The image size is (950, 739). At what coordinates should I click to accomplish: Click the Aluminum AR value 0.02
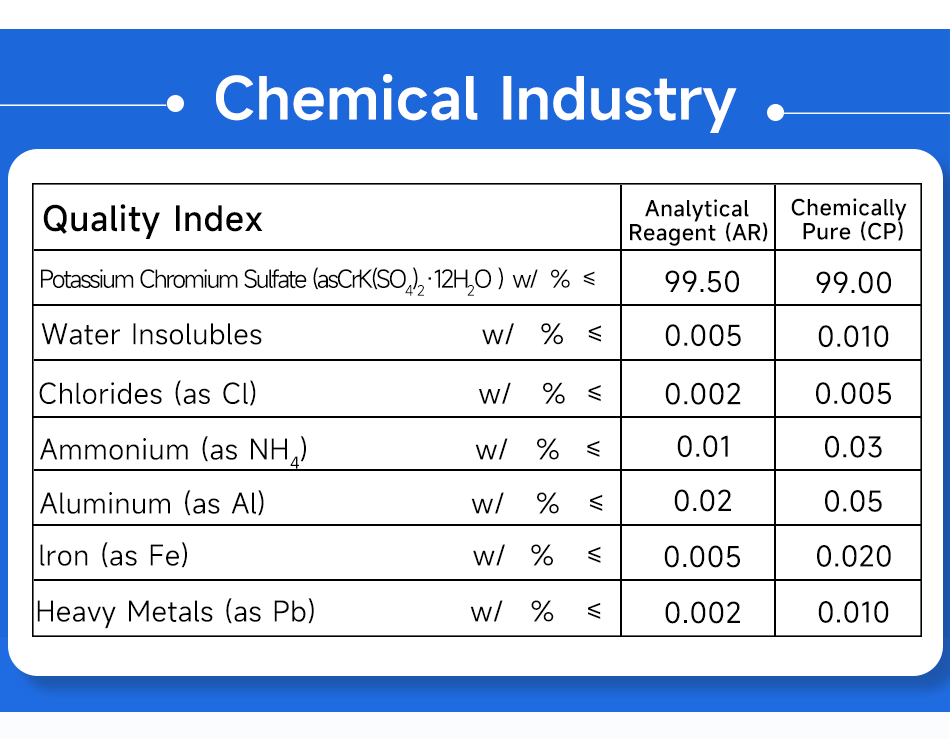pyautogui.click(x=703, y=501)
